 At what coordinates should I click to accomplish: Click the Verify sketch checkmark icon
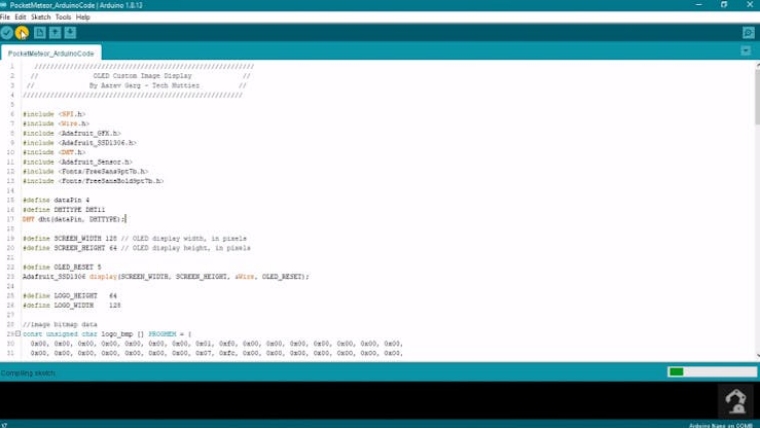click(x=7, y=33)
